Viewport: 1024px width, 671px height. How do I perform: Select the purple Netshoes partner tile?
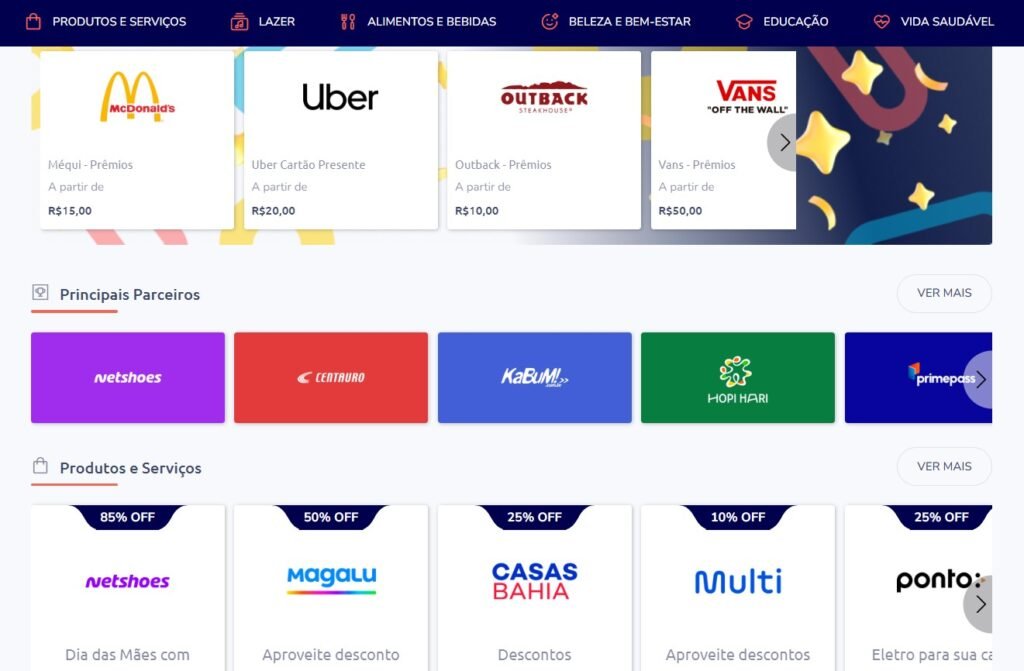tap(128, 378)
